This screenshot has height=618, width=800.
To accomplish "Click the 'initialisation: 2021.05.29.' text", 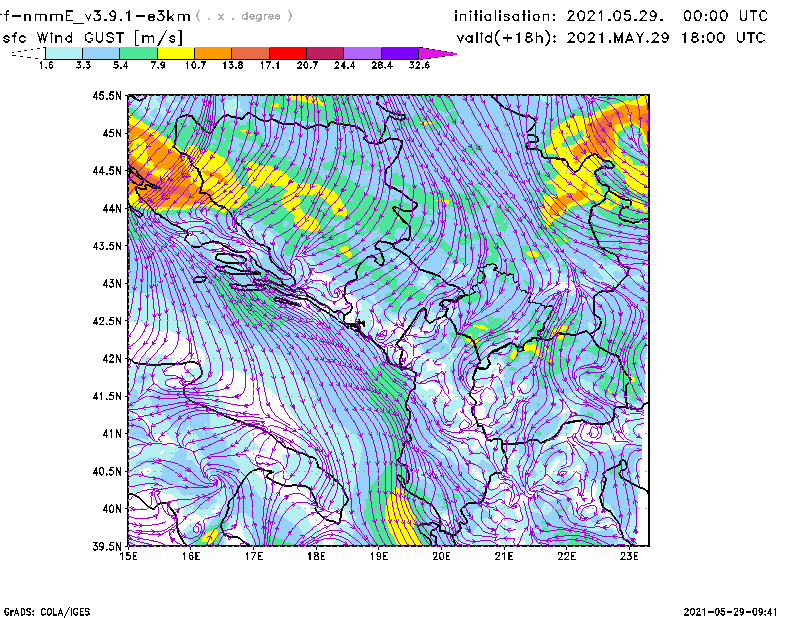I will point(559,16).
